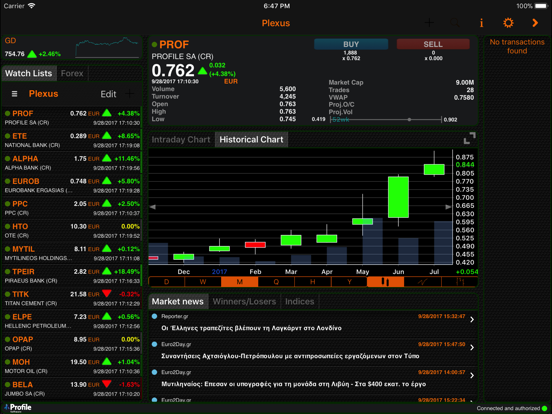Image resolution: width=552 pixels, height=414 pixels.
Task: Select line chart type
Action: pyautogui.click(x=422, y=282)
